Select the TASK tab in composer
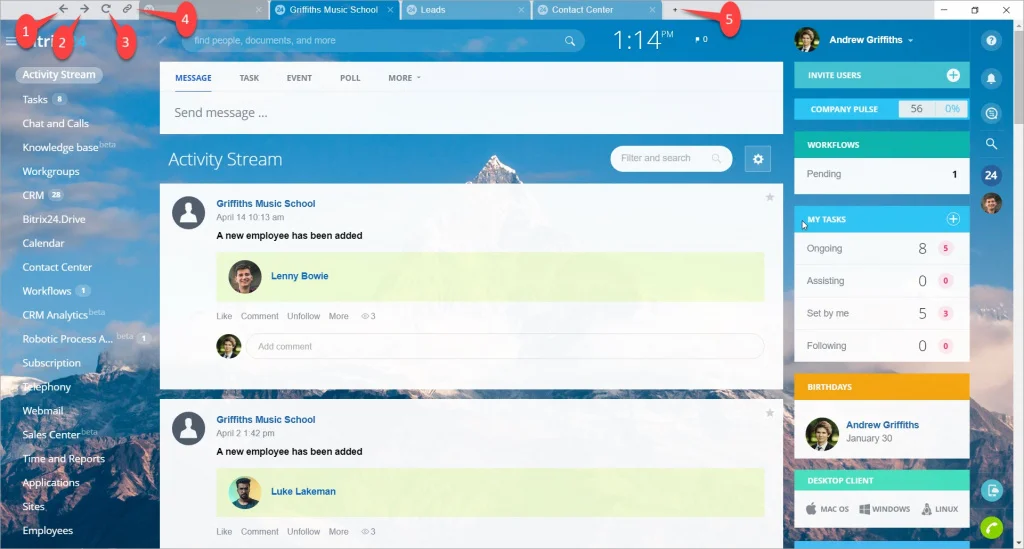The image size is (1024, 549). (249, 78)
